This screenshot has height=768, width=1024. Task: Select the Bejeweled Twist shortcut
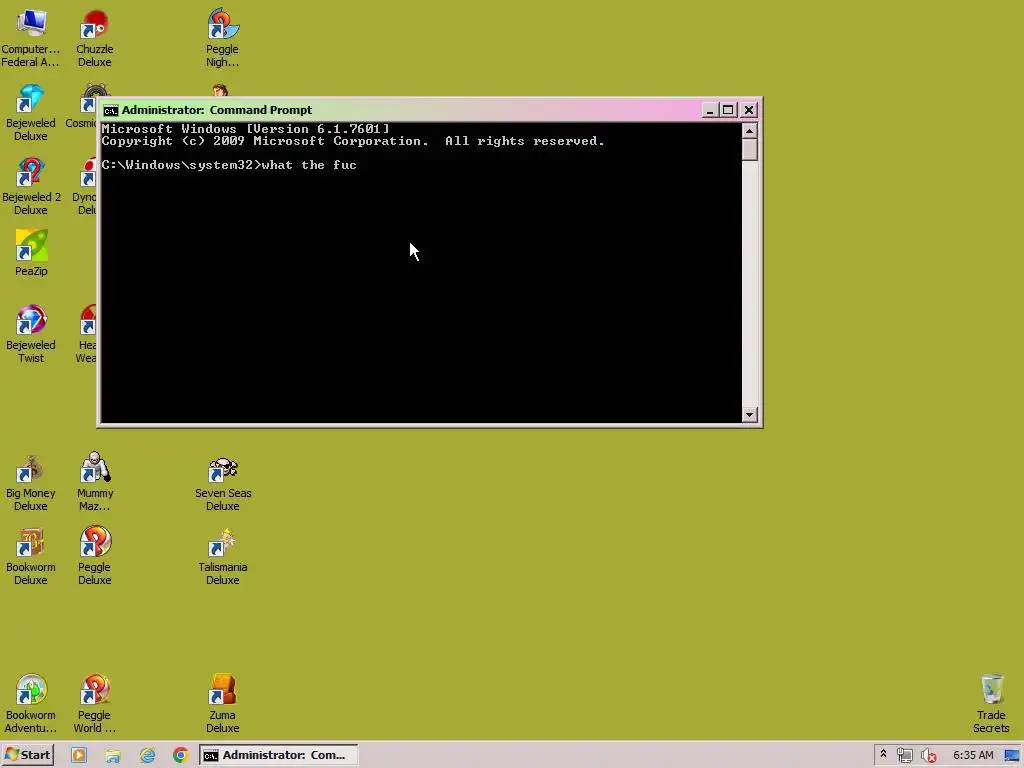pyautogui.click(x=31, y=334)
